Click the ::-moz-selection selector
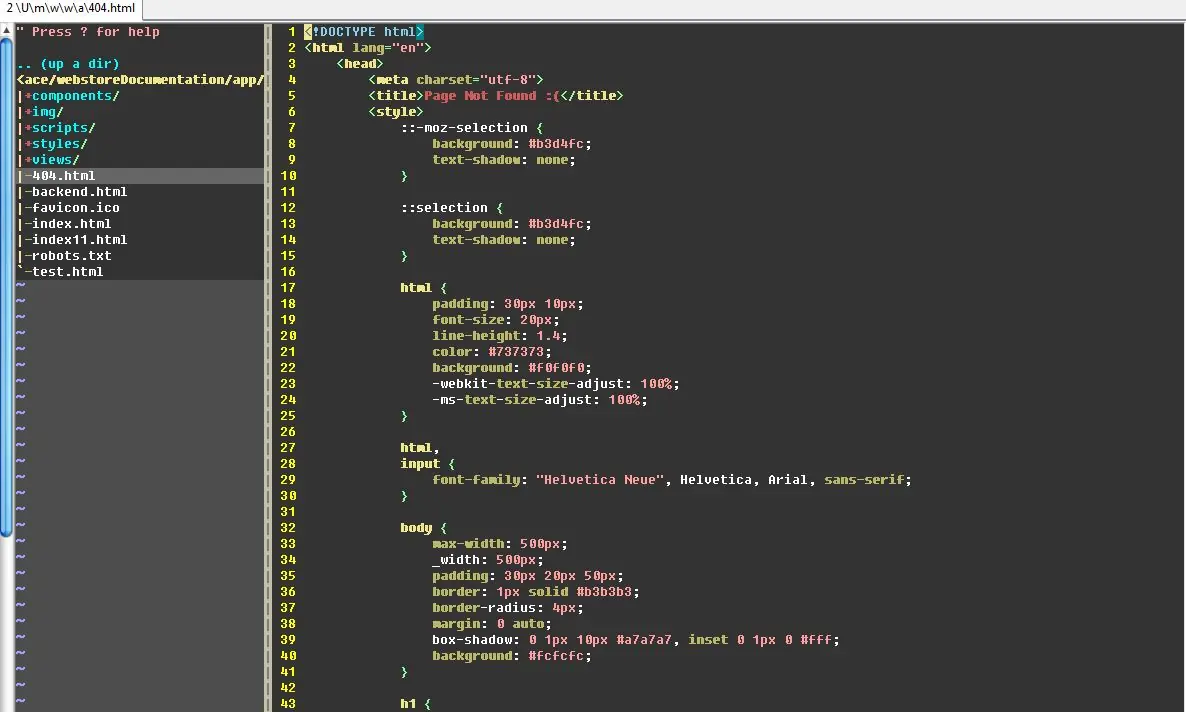The width and height of the screenshot is (1186, 712). click(464, 128)
